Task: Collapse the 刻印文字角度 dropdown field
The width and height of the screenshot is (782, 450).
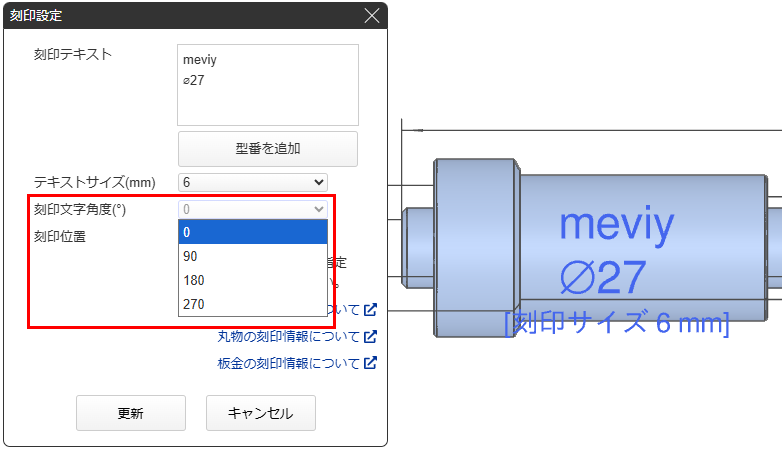Action: pos(252,209)
